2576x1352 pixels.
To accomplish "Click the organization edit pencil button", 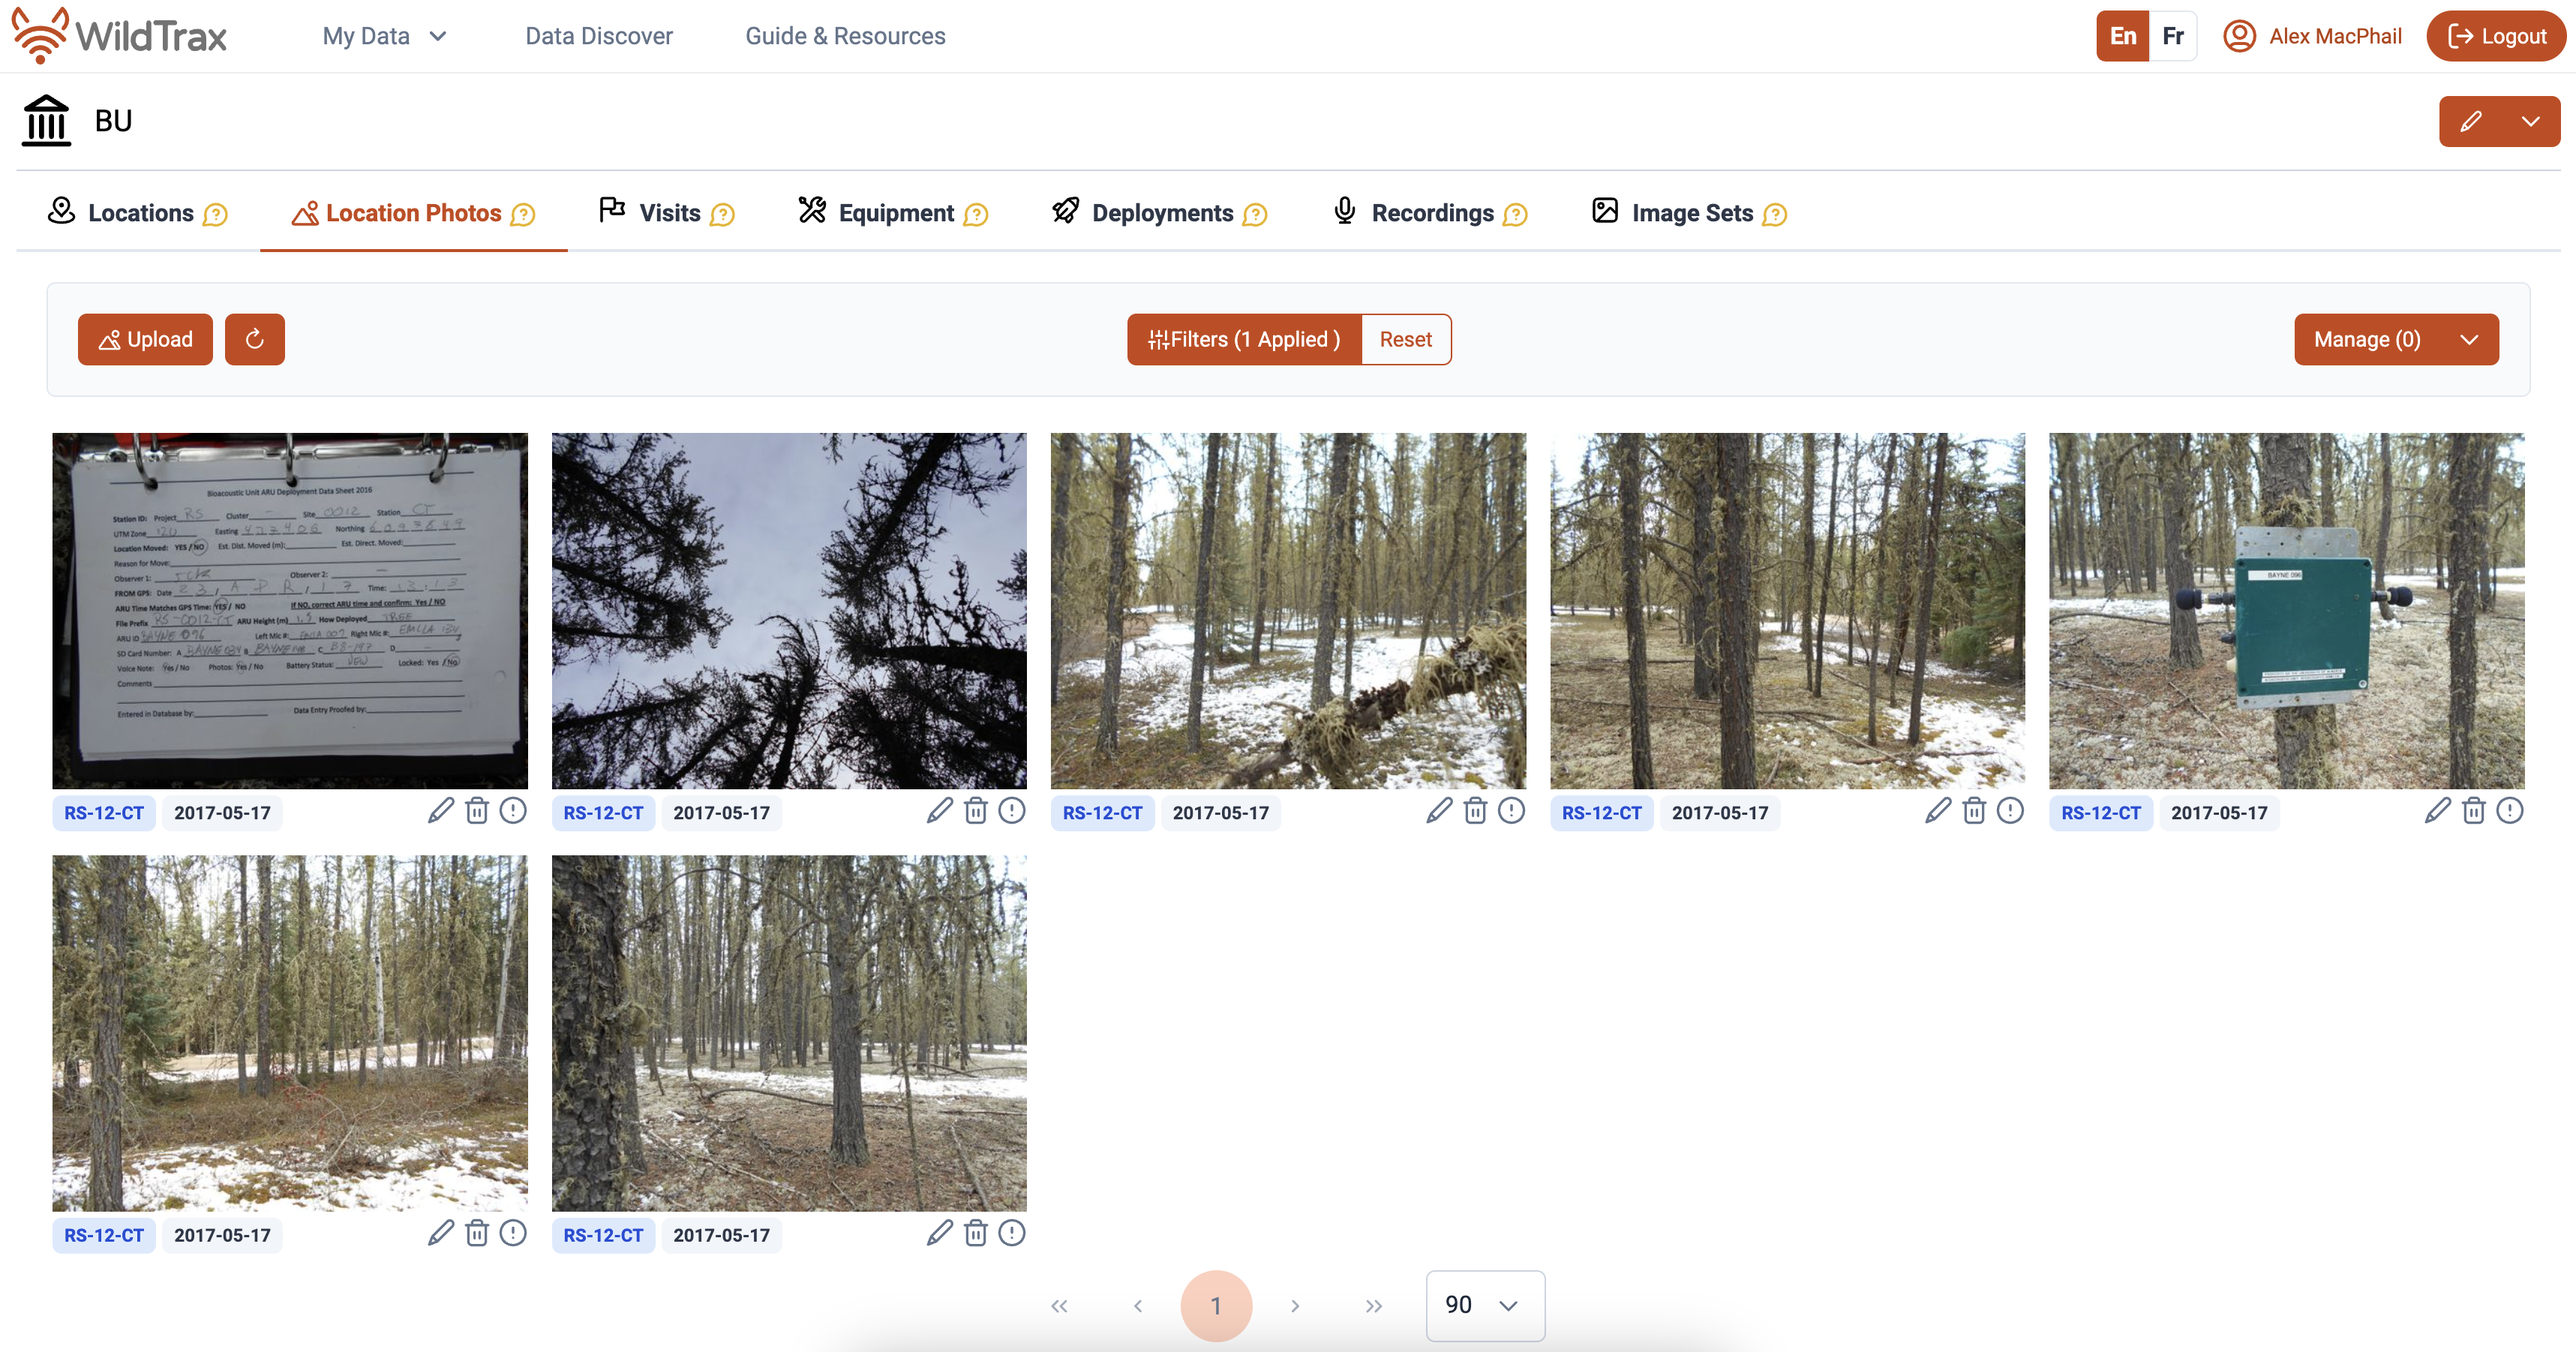I will (2470, 122).
